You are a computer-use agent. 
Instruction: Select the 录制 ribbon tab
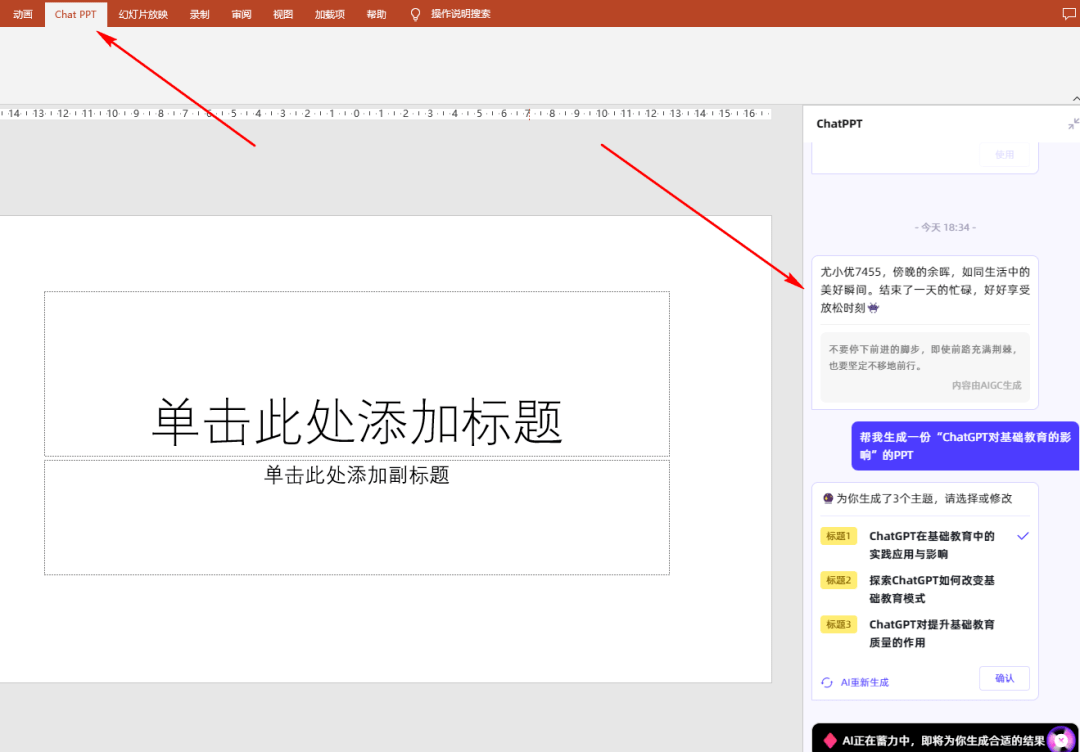click(200, 14)
